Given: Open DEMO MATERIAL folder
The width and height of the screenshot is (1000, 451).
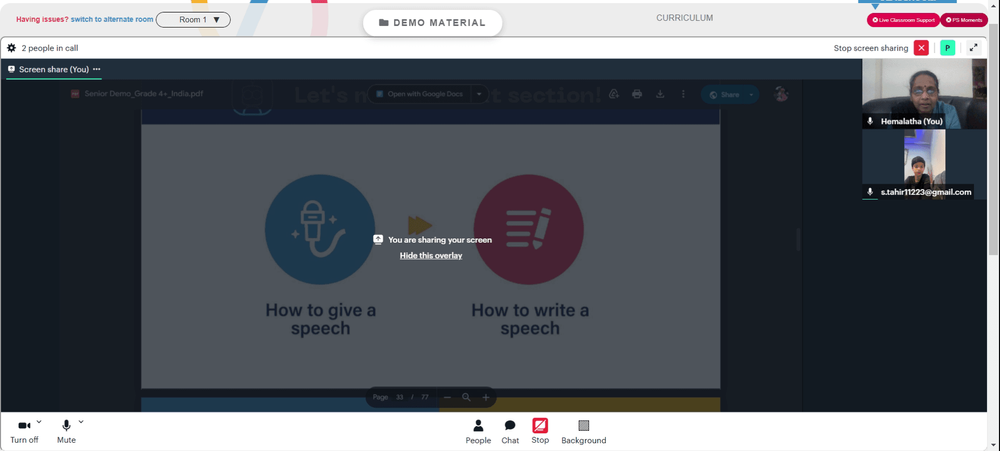Looking at the screenshot, I should pyautogui.click(x=432, y=23).
